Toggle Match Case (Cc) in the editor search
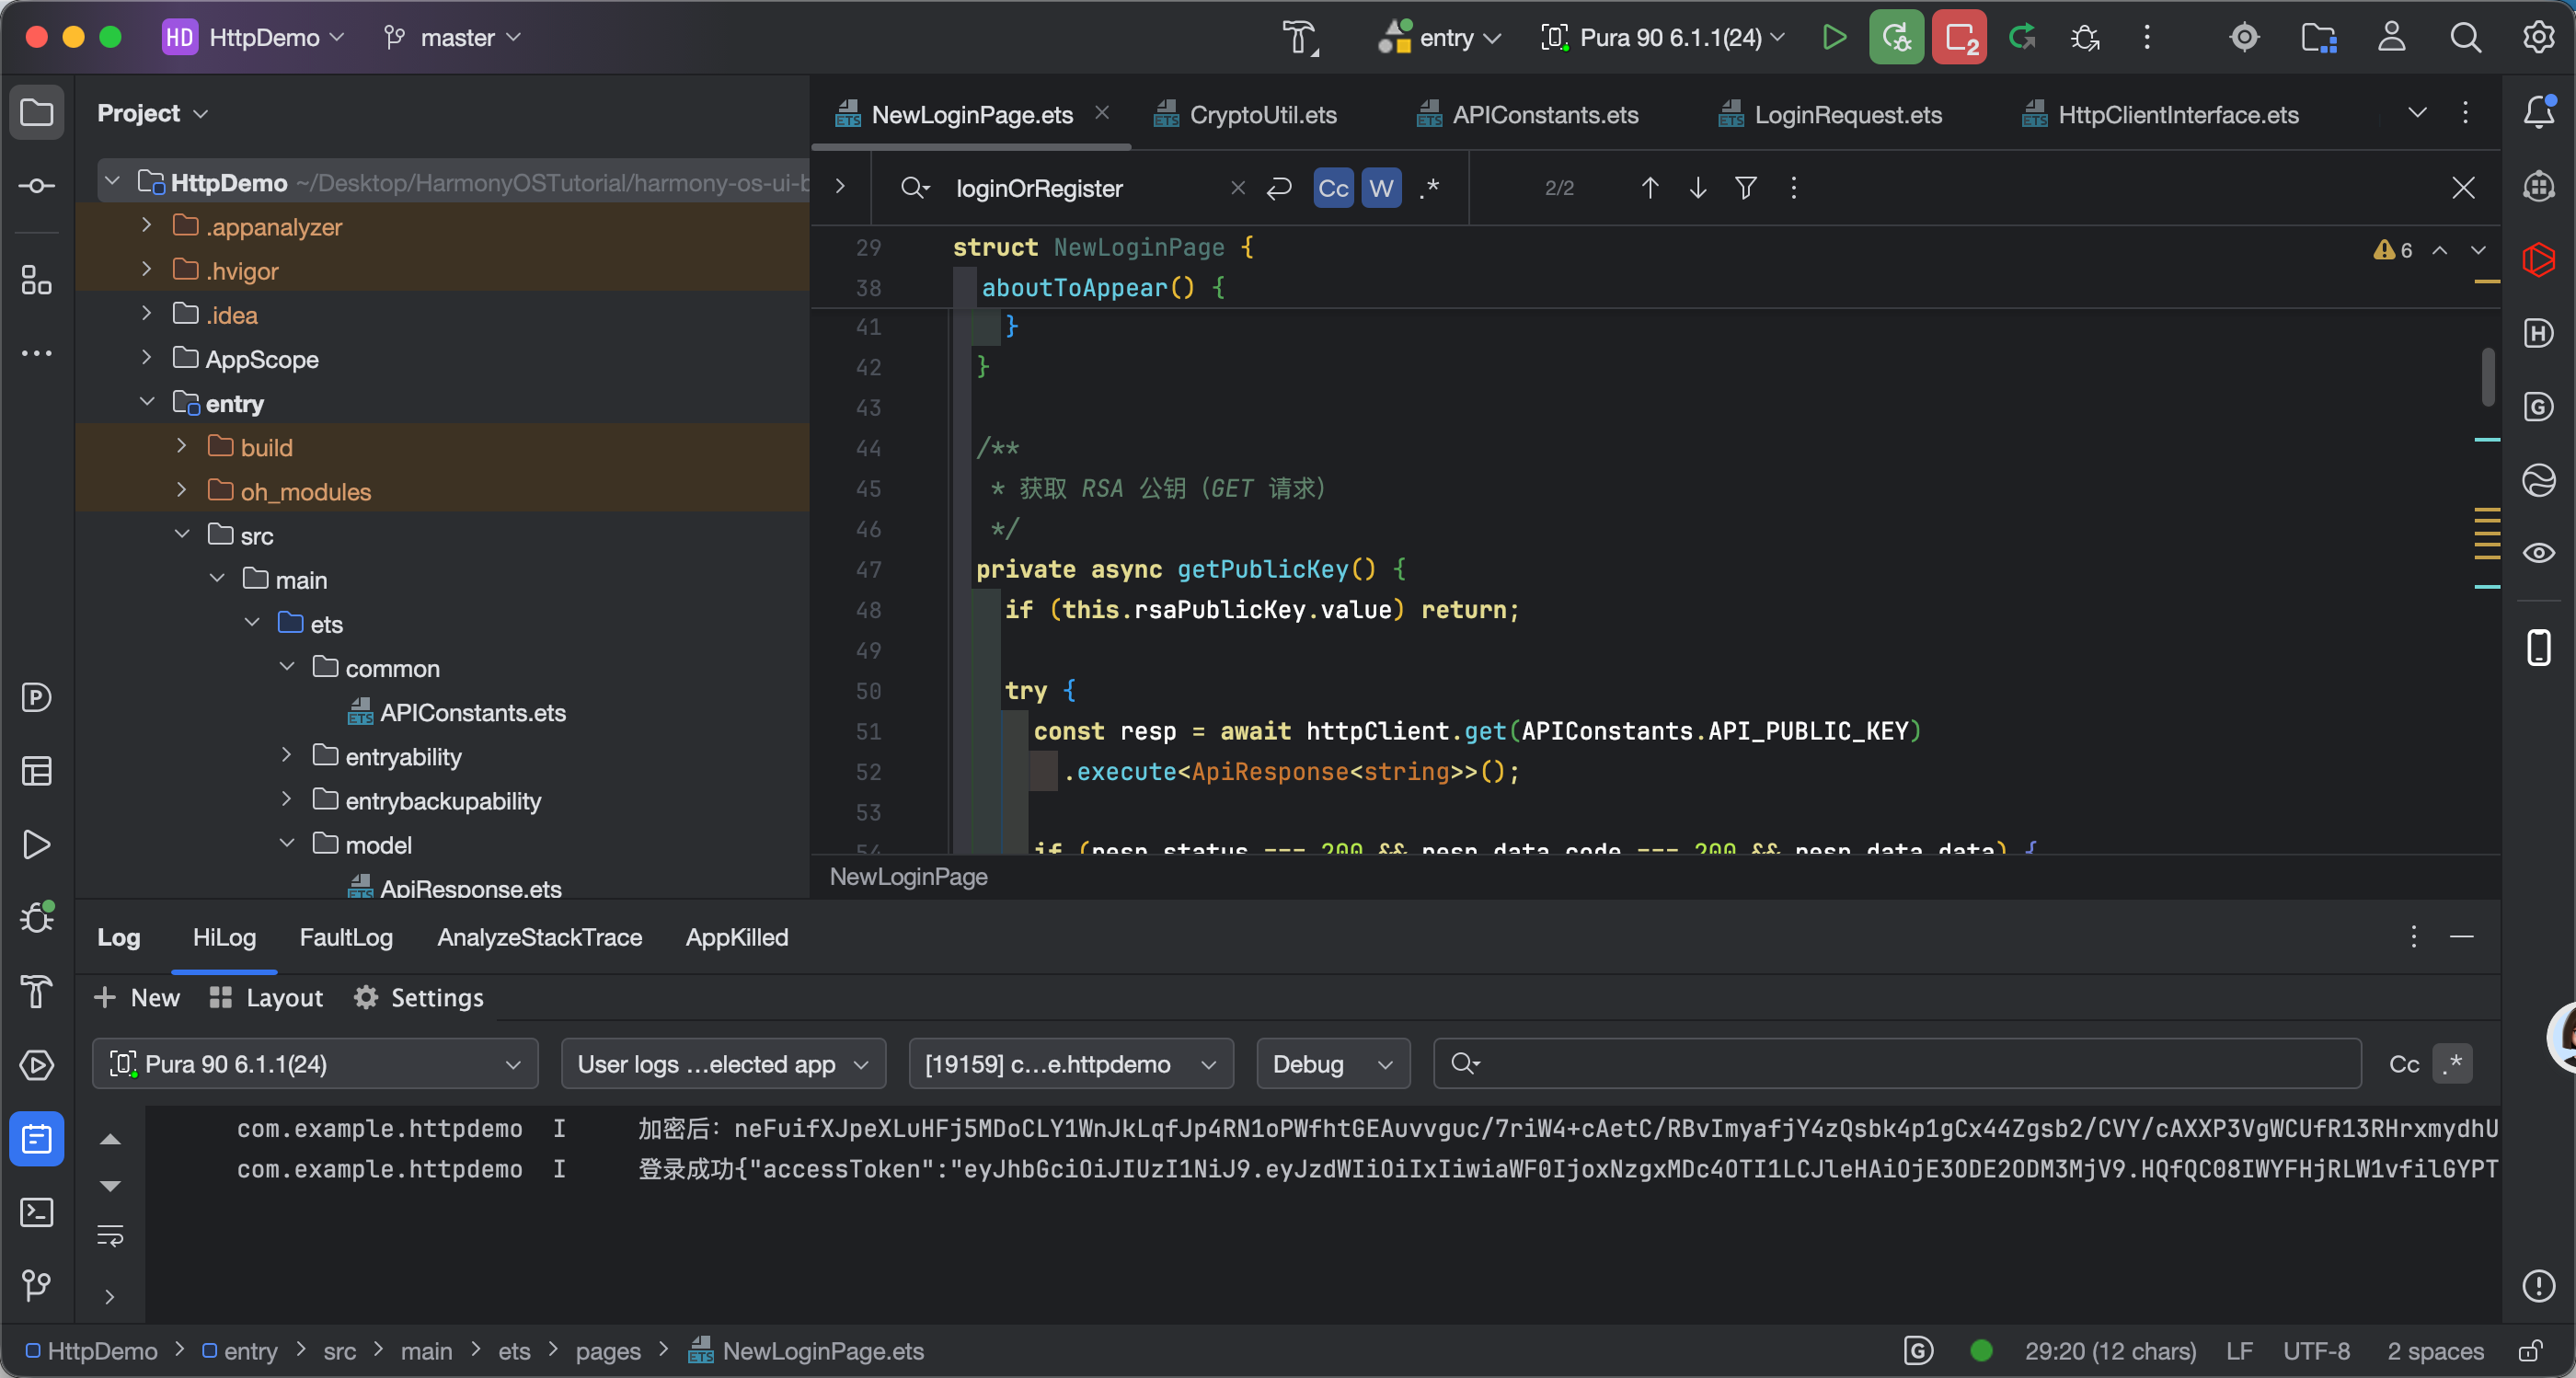2576x1378 pixels. tap(1333, 188)
